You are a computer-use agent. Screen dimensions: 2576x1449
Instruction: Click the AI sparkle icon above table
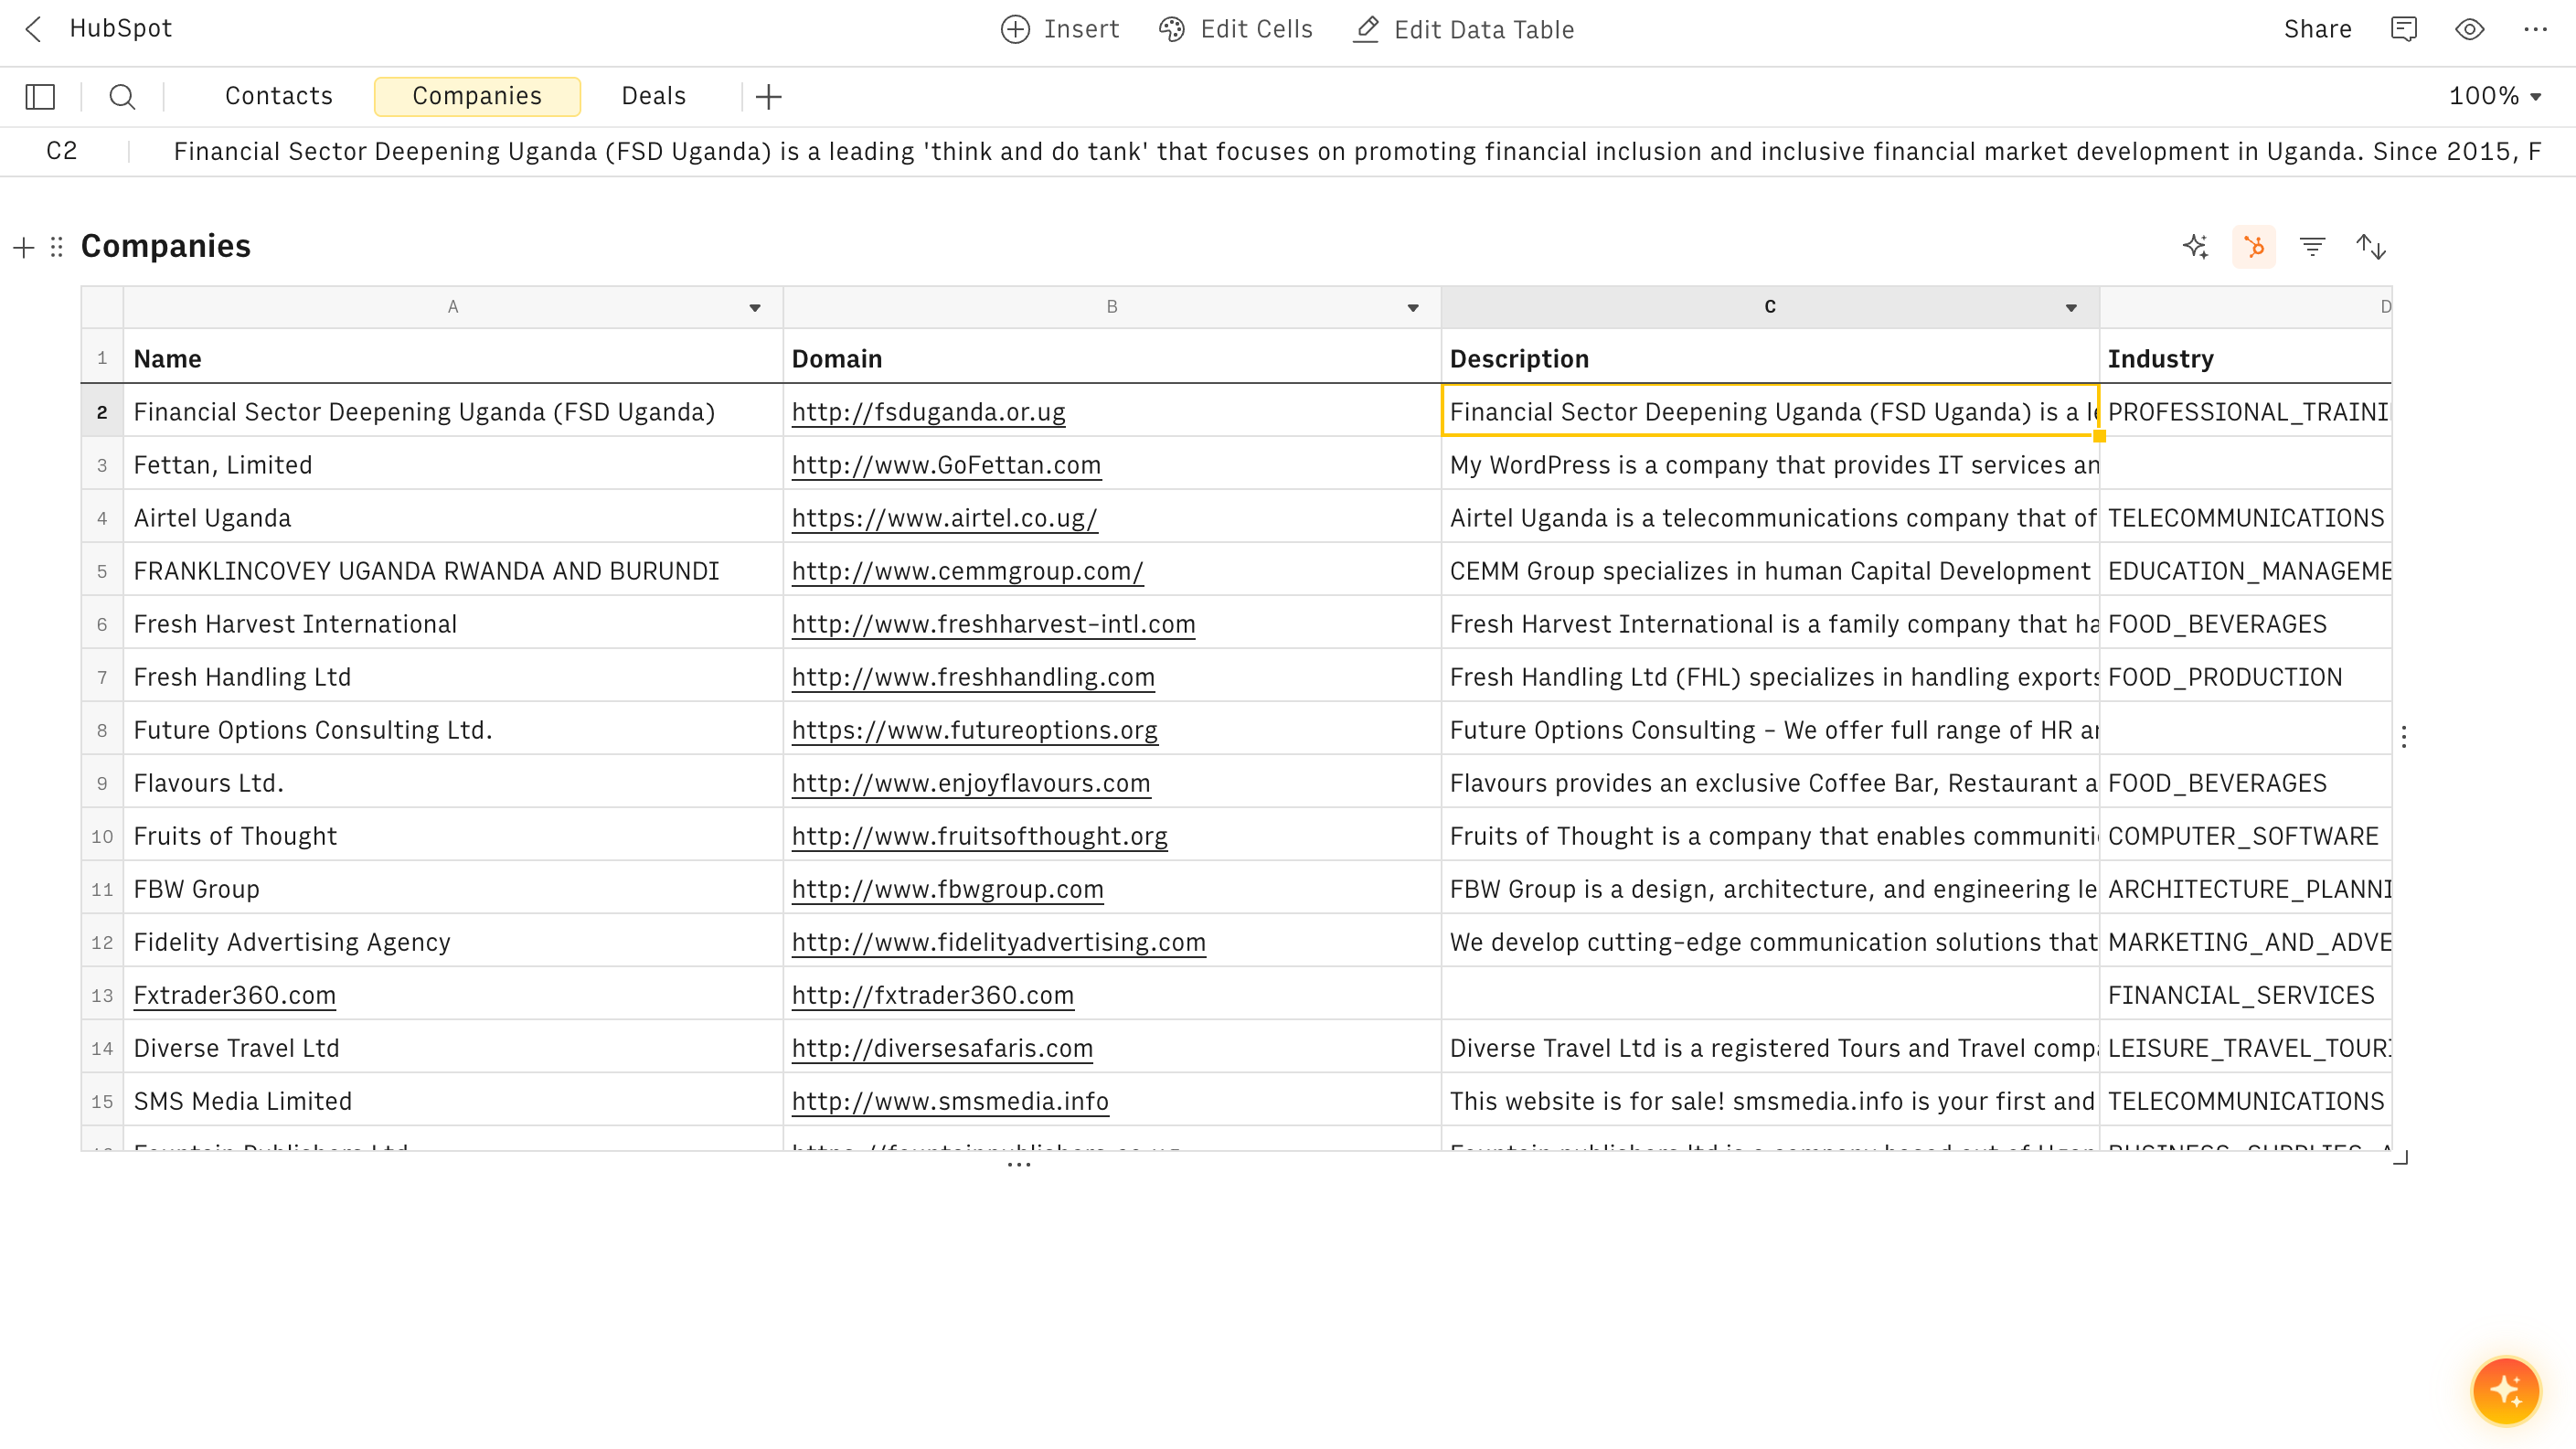pos(2195,246)
